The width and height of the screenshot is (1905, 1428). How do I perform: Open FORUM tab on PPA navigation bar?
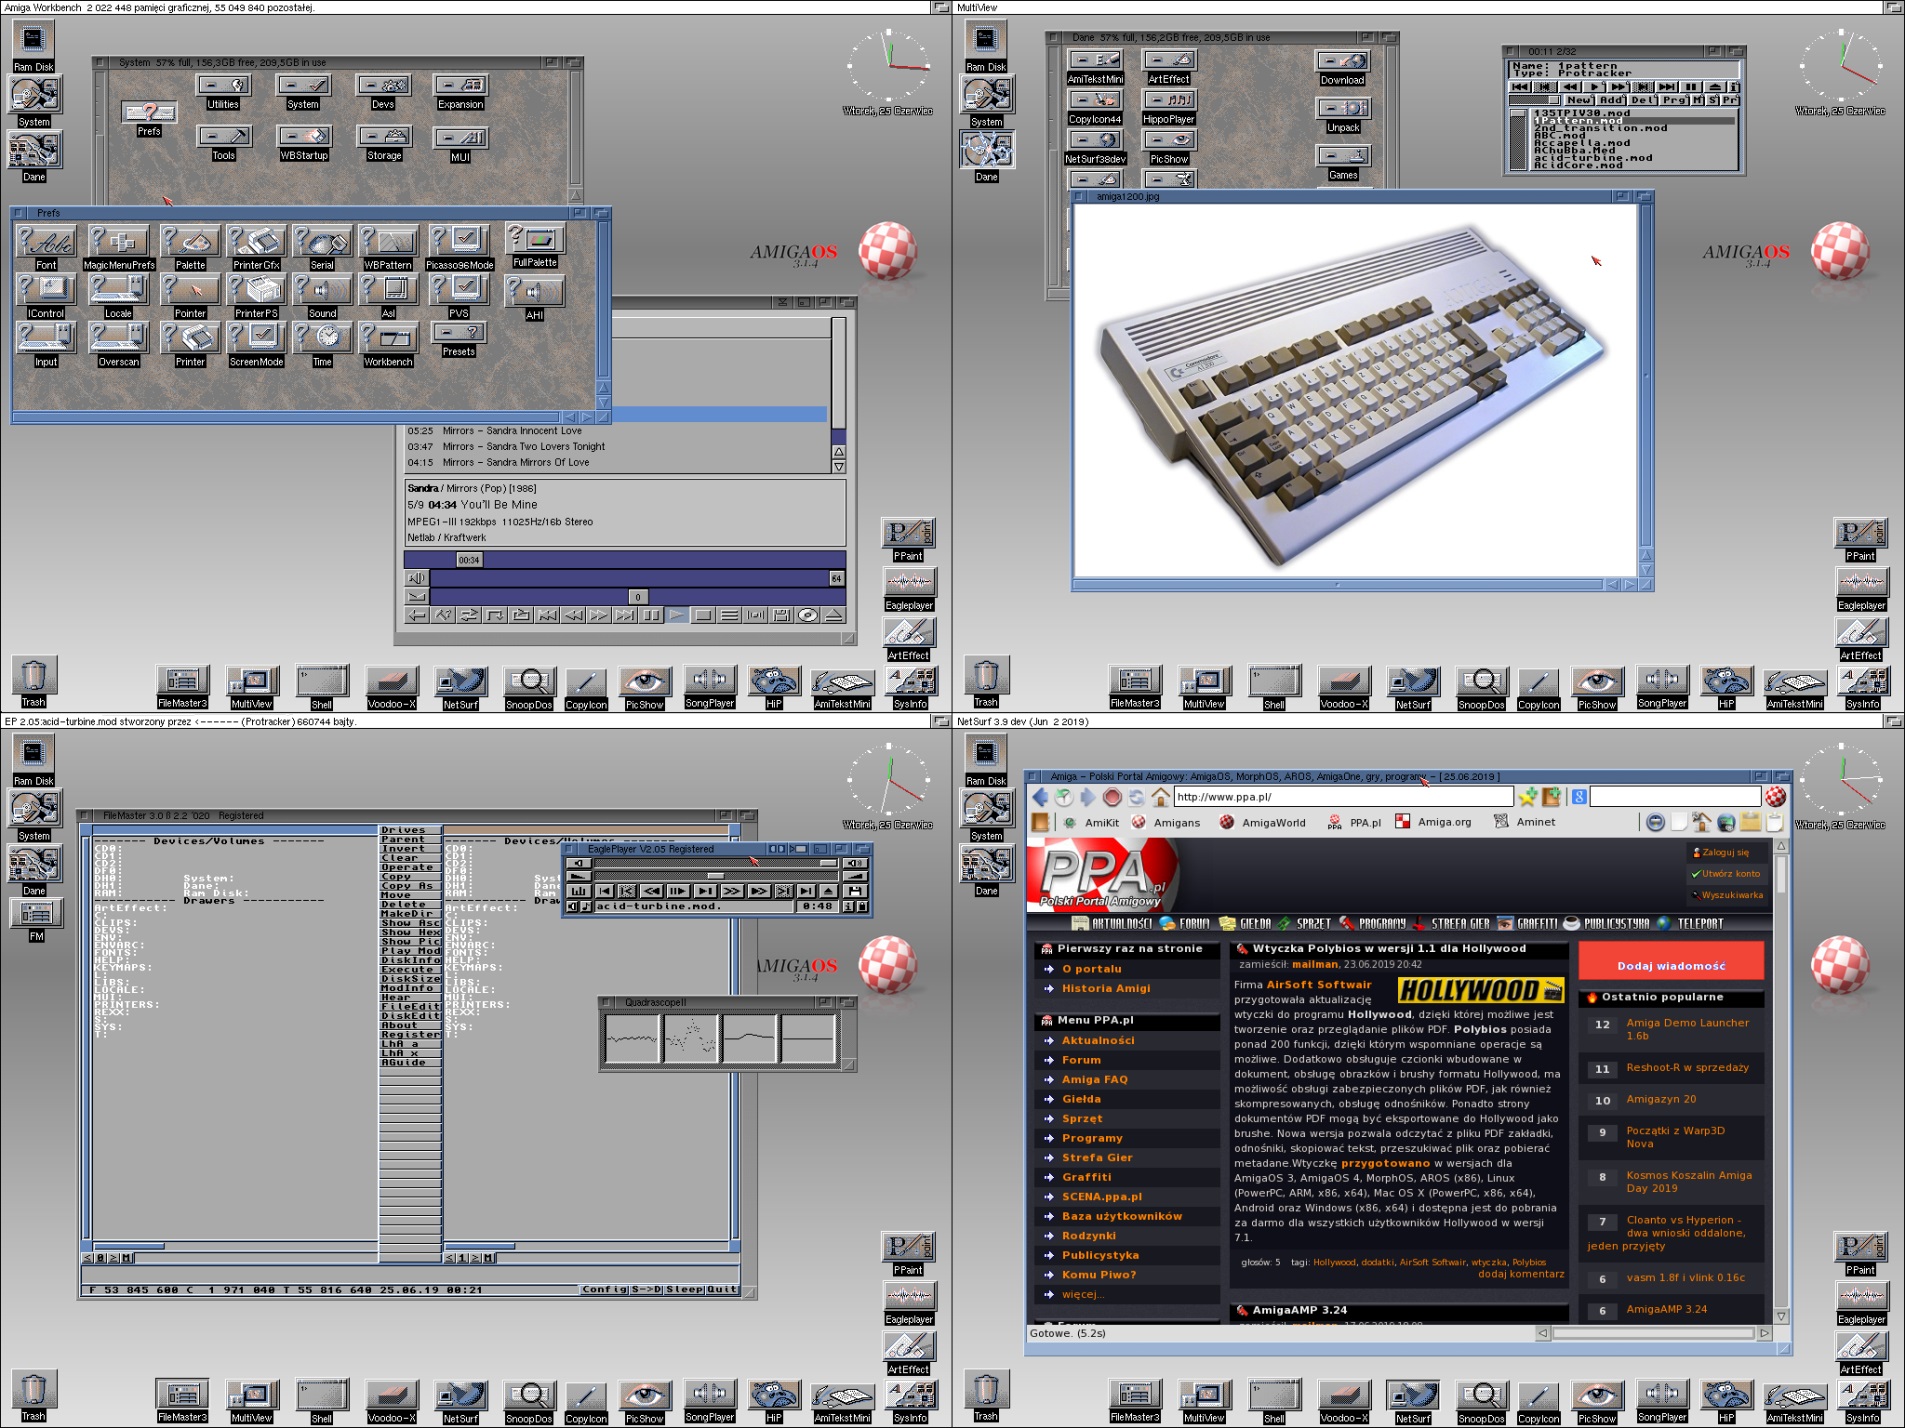(x=1185, y=923)
